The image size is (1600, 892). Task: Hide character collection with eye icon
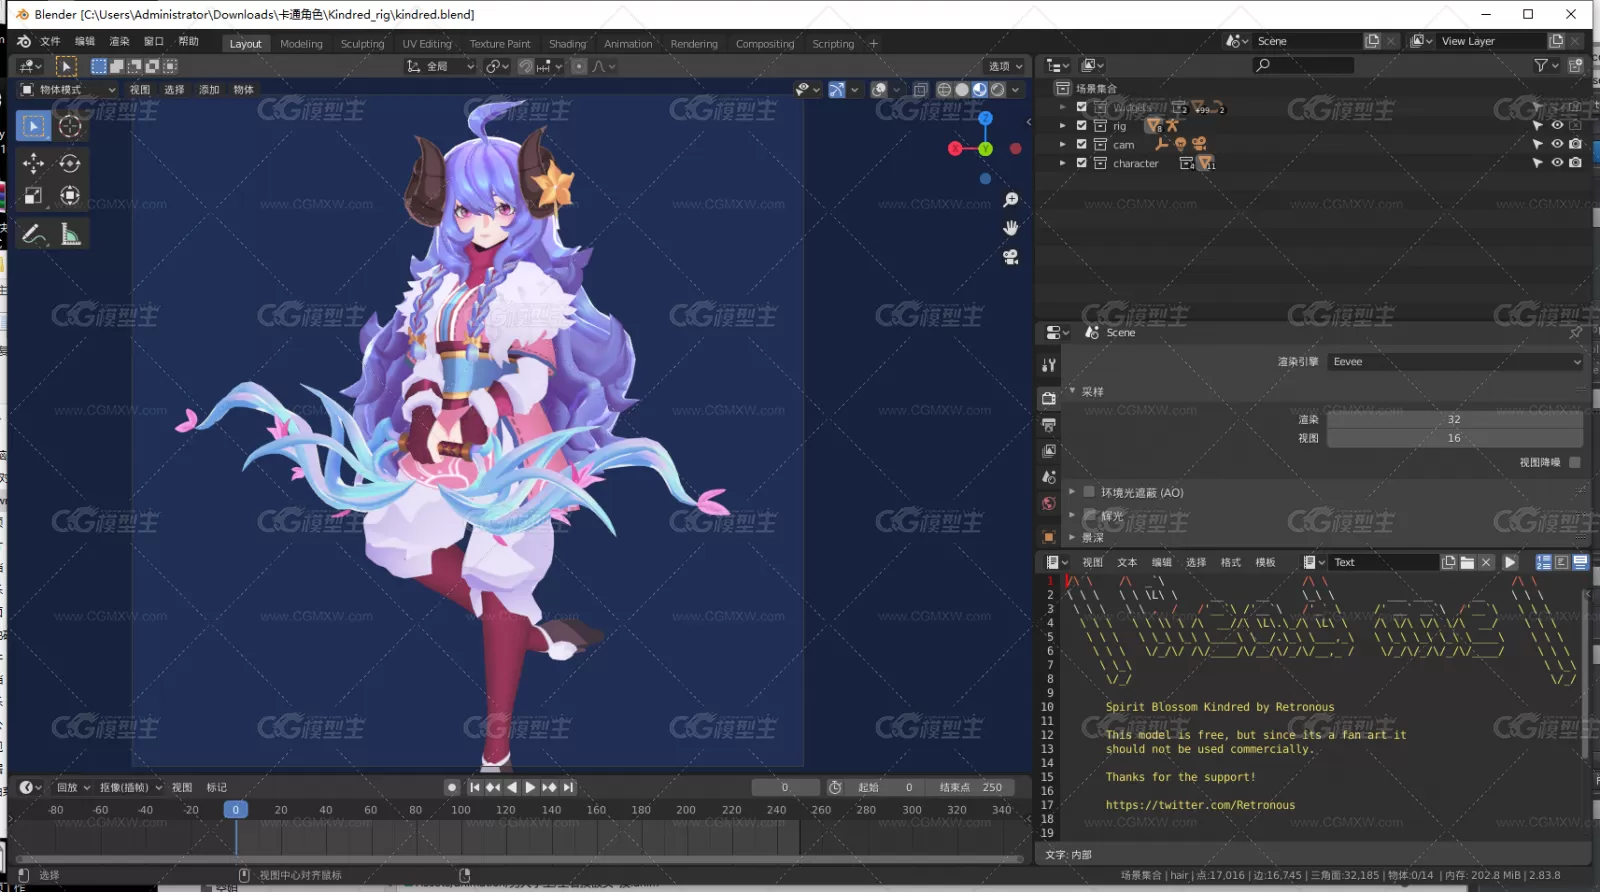coord(1557,163)
